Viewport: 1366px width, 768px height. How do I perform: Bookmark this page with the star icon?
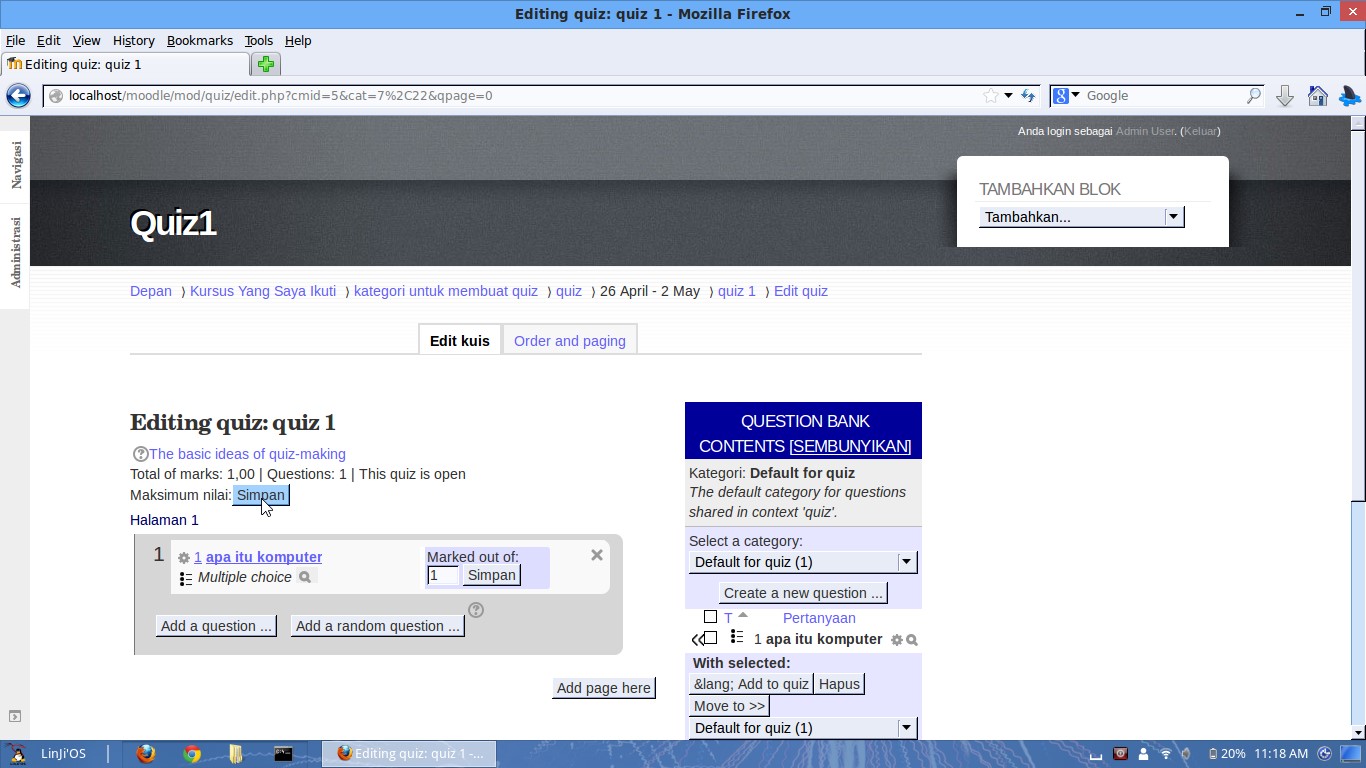990,96
